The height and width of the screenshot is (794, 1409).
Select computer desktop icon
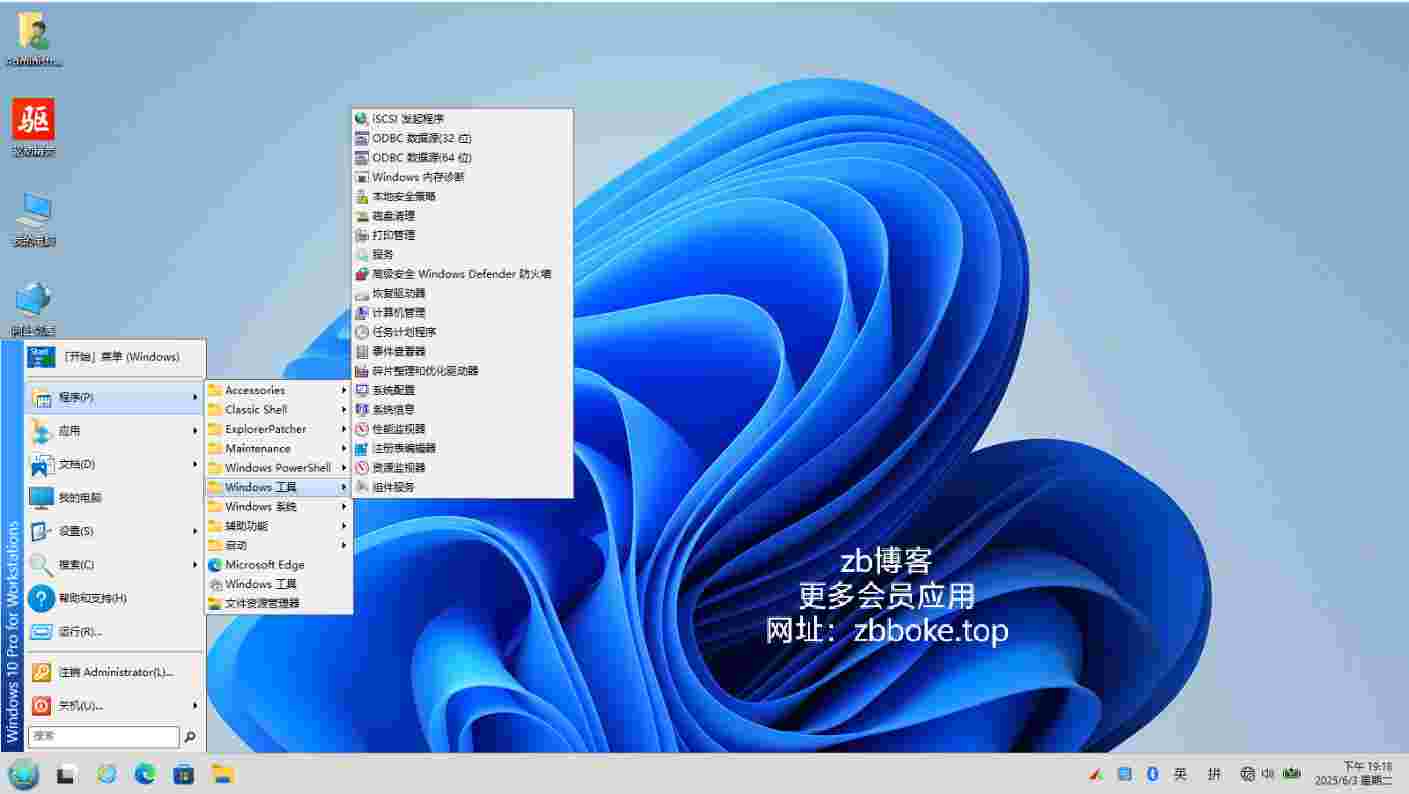[34, 220]
